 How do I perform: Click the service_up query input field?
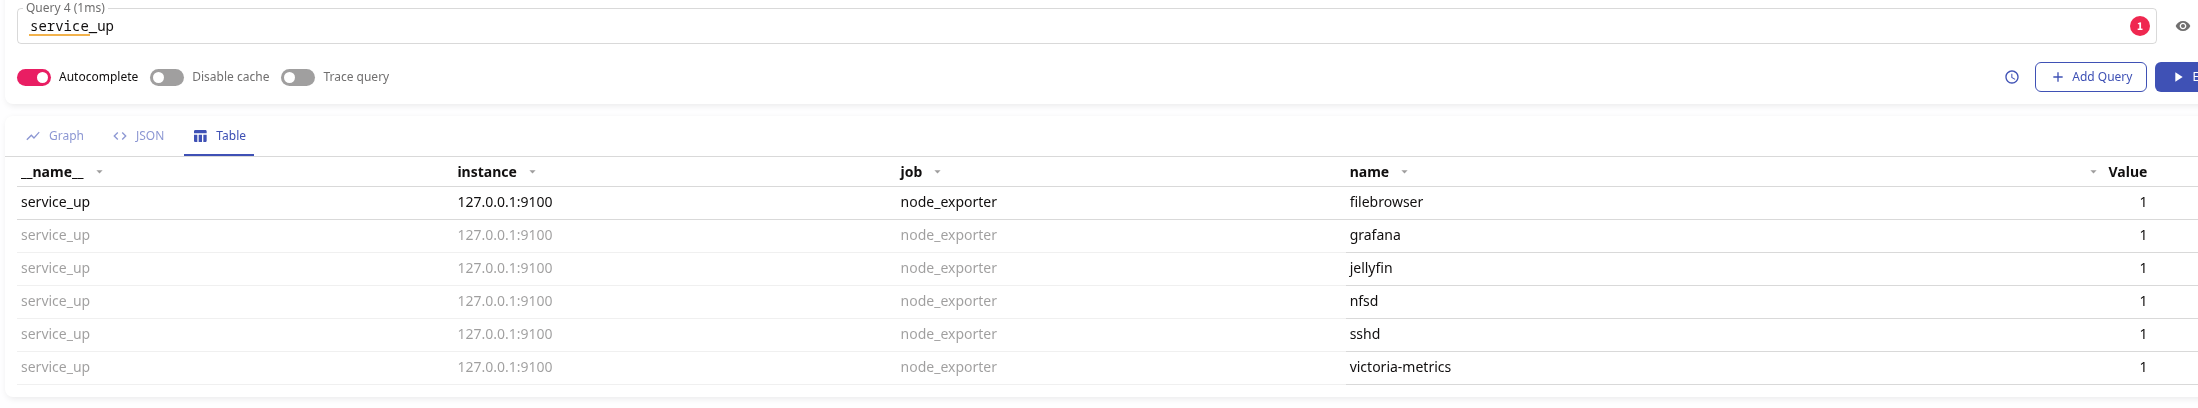pyautogui.click(x=1000, y=27)
